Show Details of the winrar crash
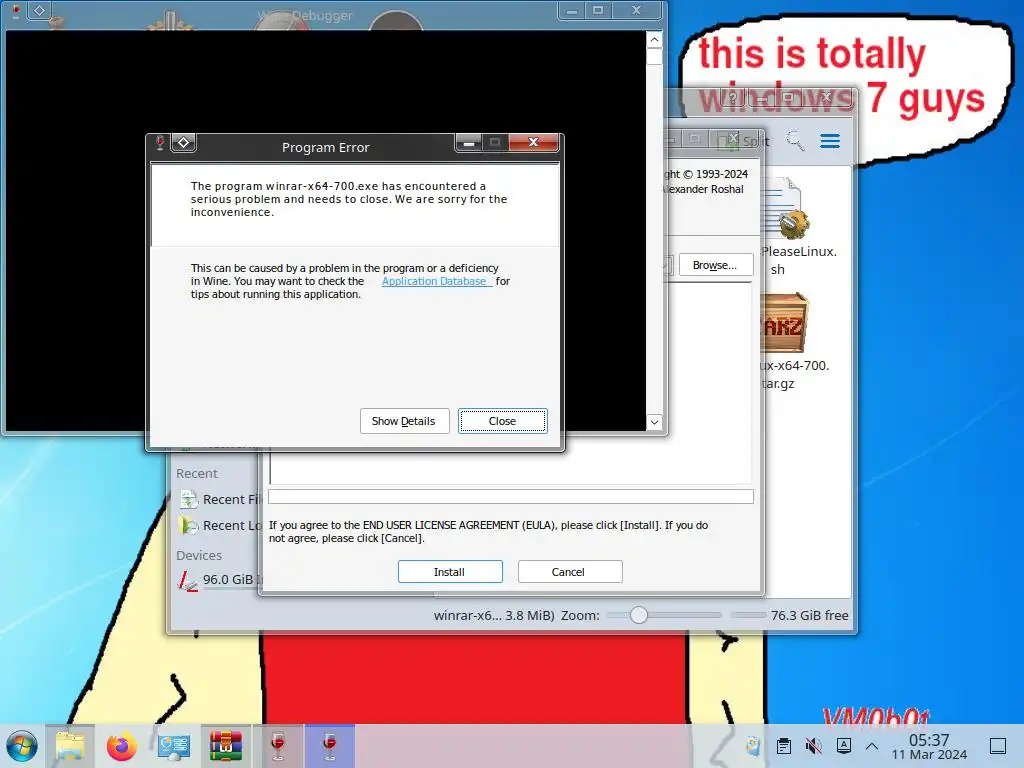This screenshot has width=1024, height=768. tap(404, 421)
